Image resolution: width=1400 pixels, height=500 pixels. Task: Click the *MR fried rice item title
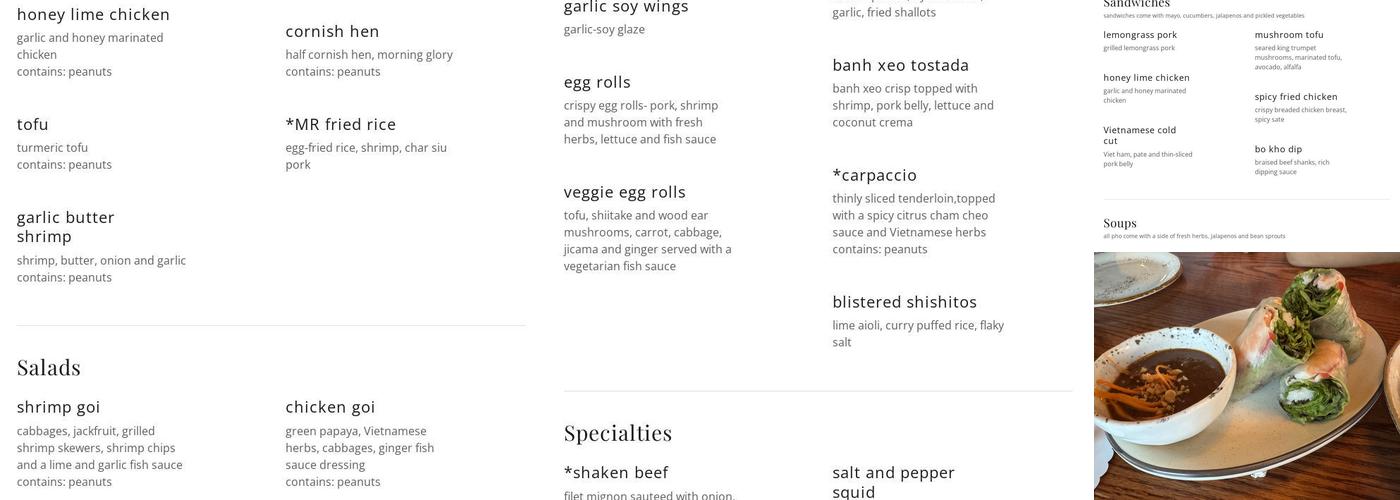click(340, 124)
